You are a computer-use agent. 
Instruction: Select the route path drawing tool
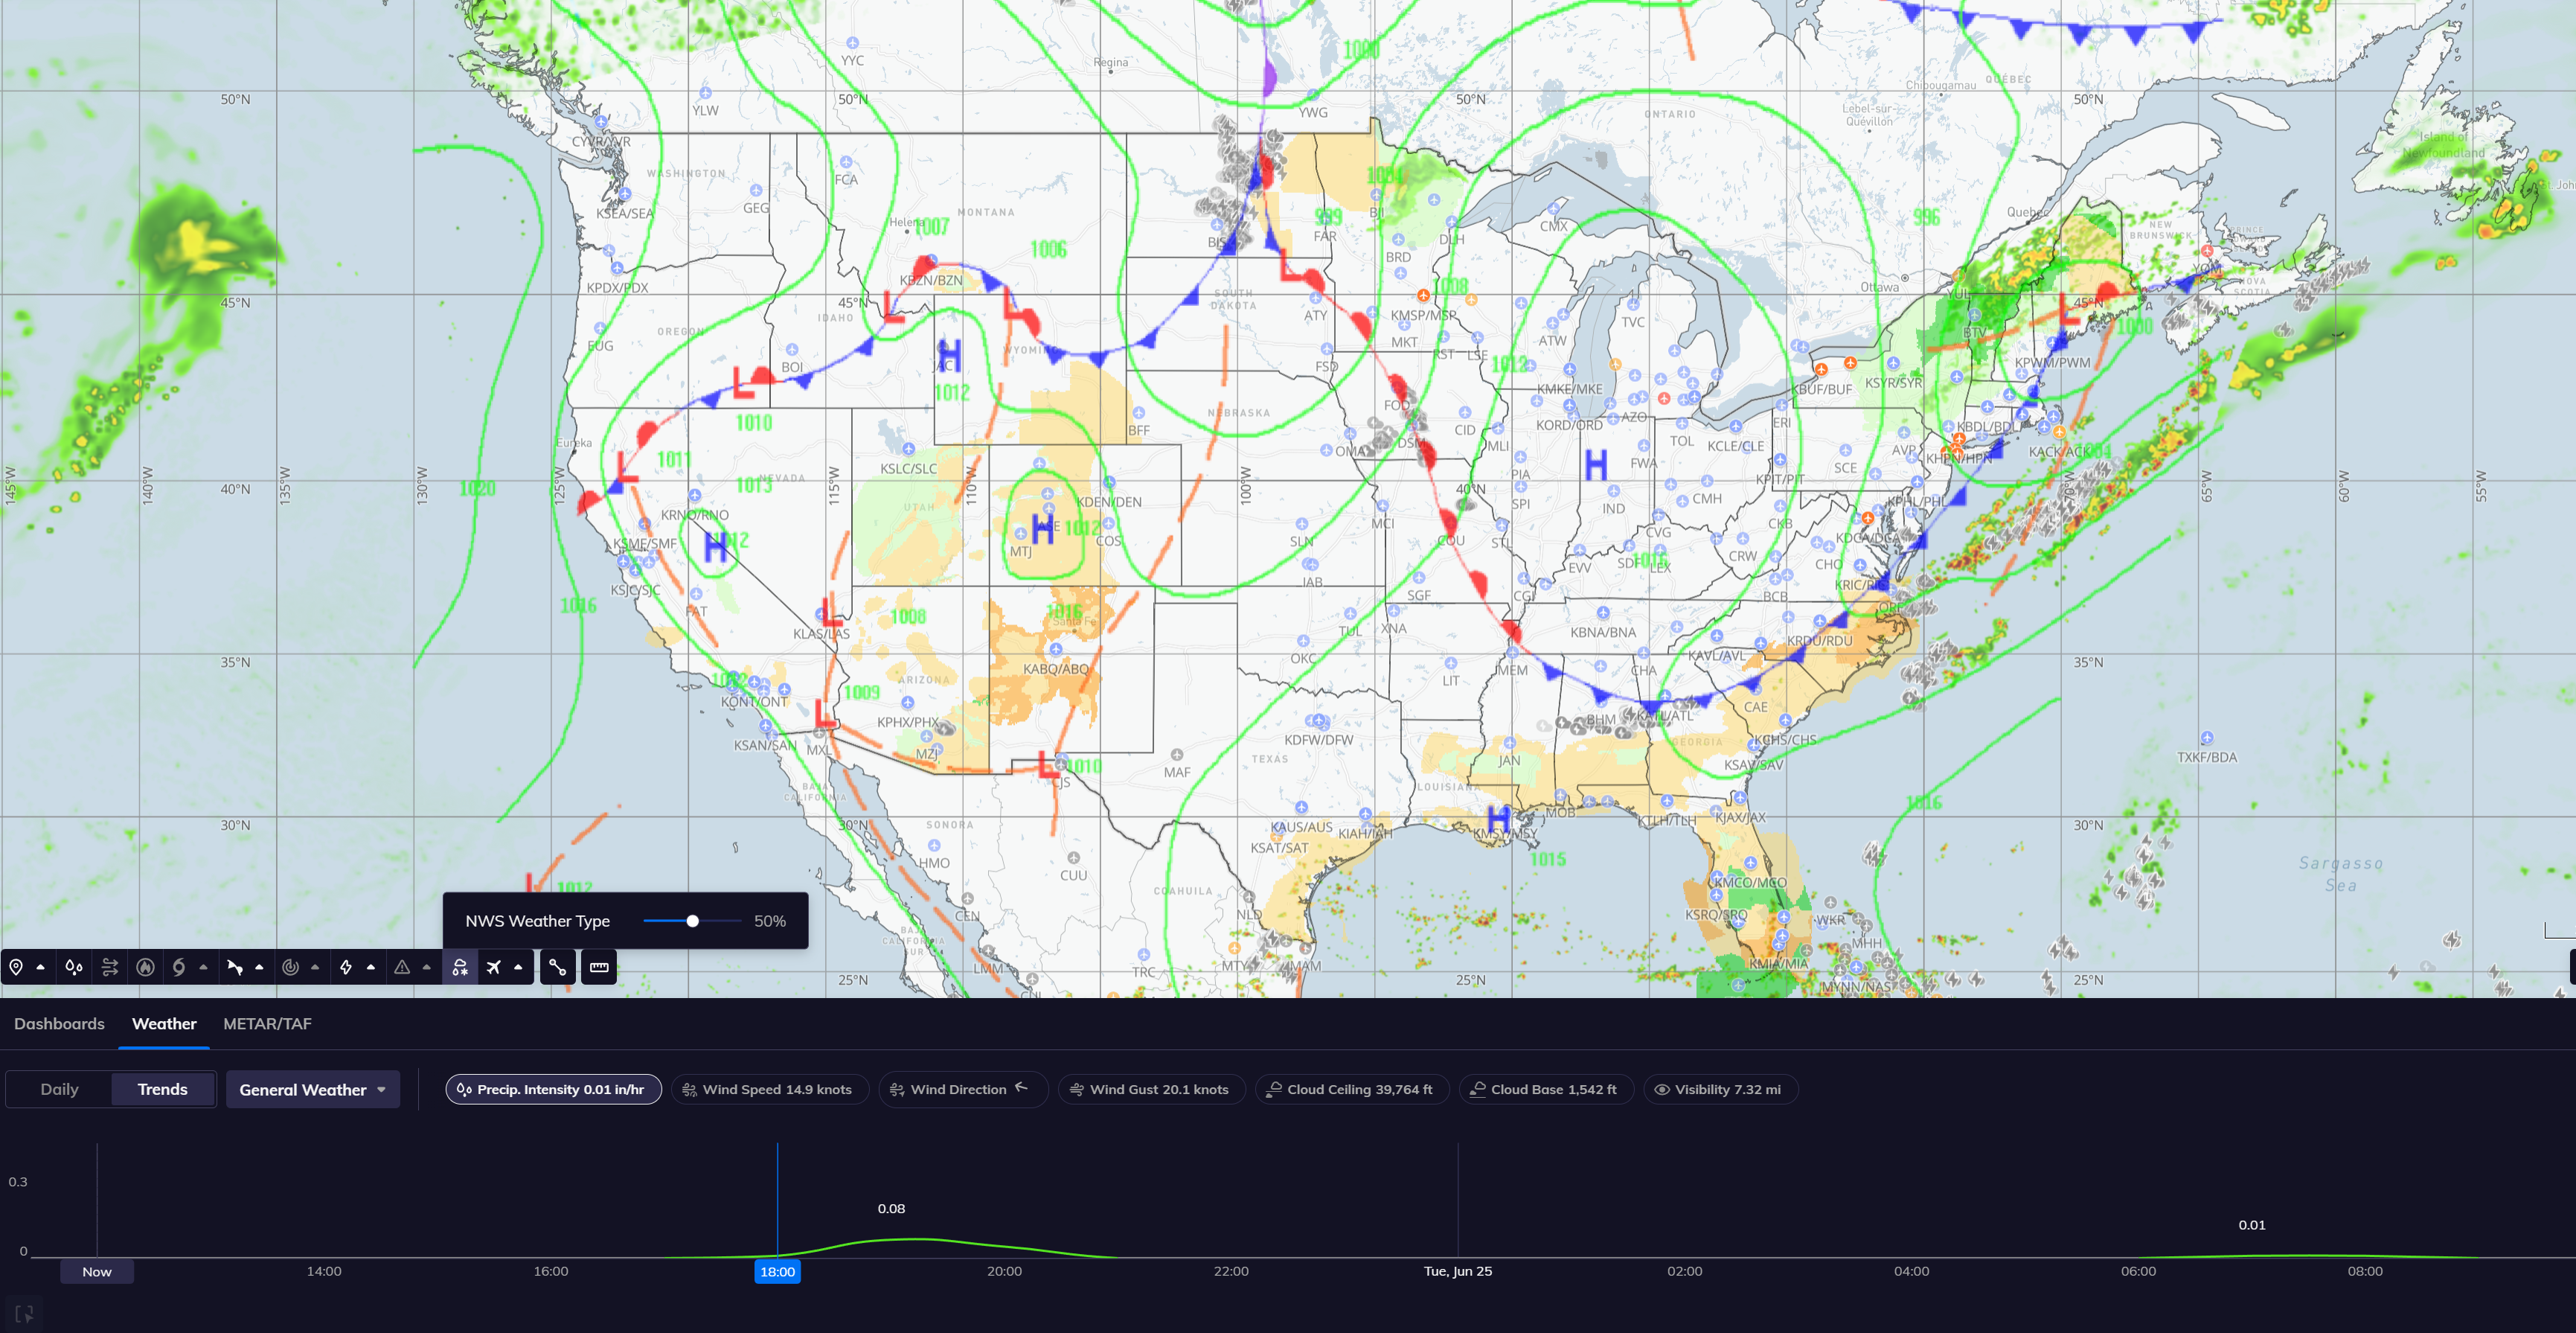click(x=558, y=967)
